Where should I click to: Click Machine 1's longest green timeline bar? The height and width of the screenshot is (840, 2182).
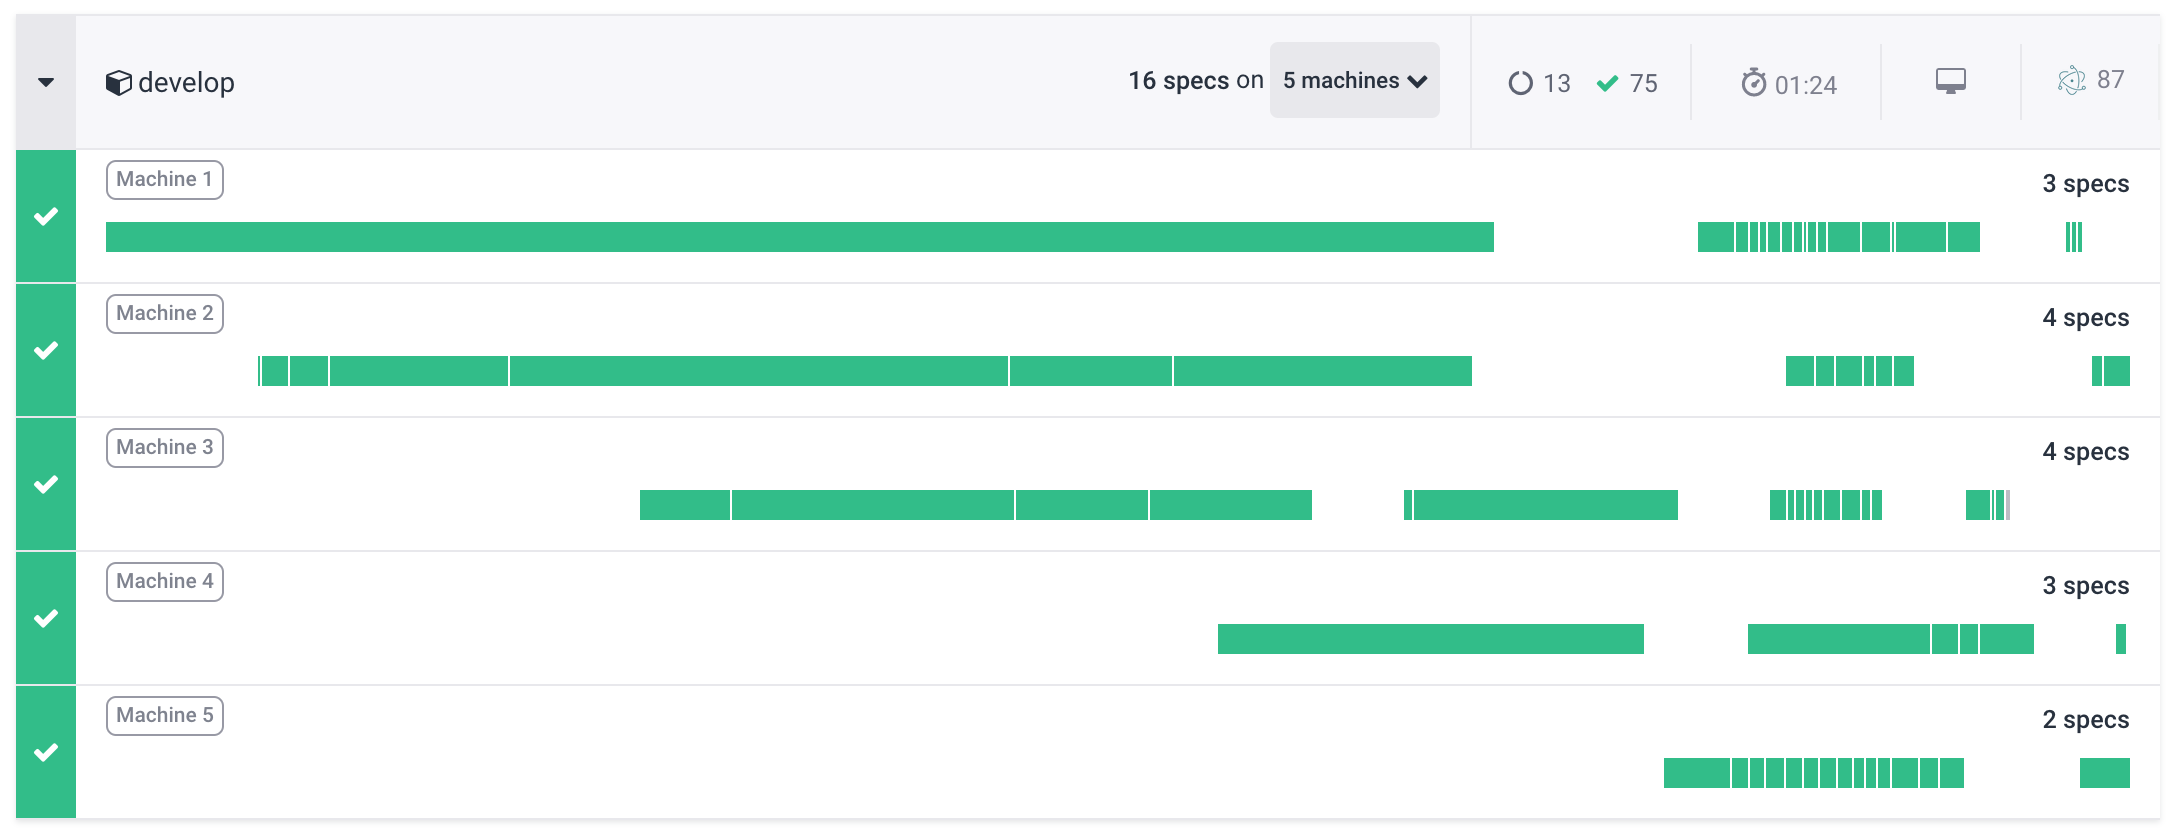(x=800, y=237)
